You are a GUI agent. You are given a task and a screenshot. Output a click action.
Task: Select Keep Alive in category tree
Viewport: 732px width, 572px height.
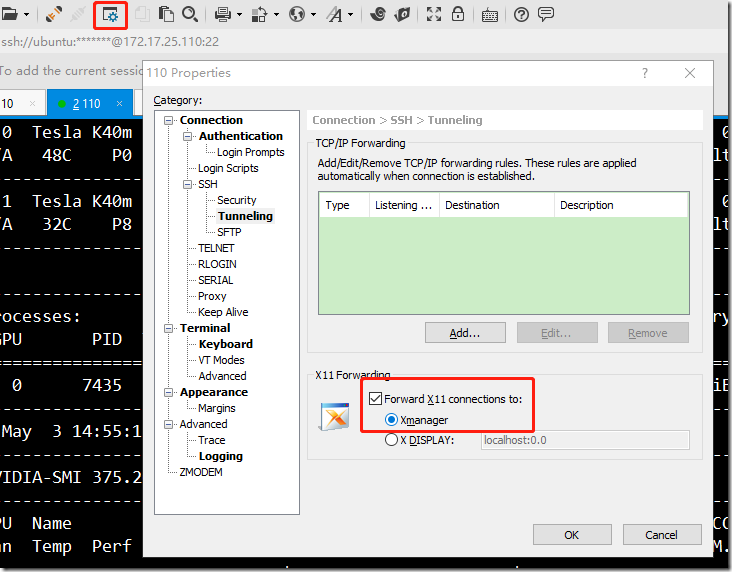coord(223,312)
